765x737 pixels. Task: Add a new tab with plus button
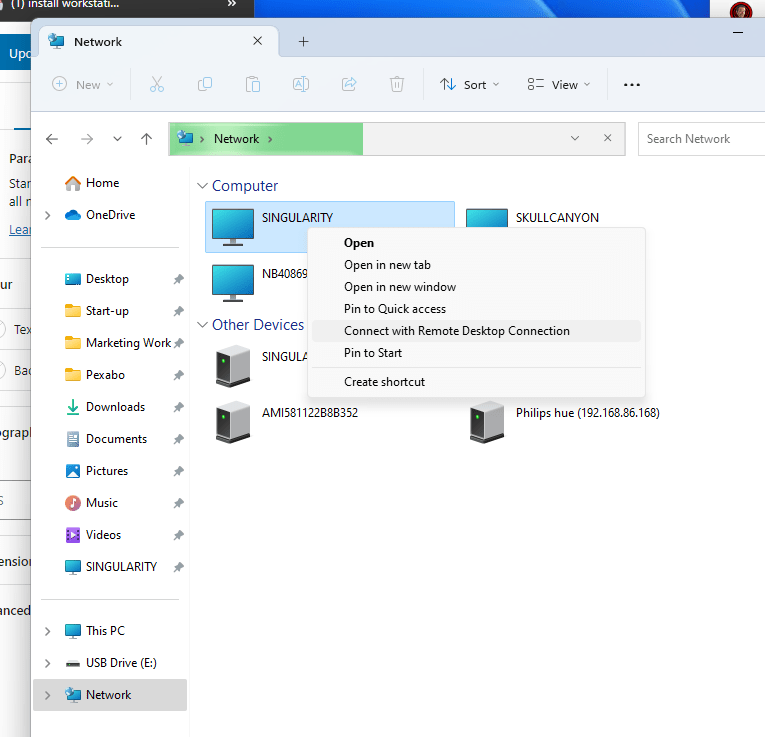303,41
